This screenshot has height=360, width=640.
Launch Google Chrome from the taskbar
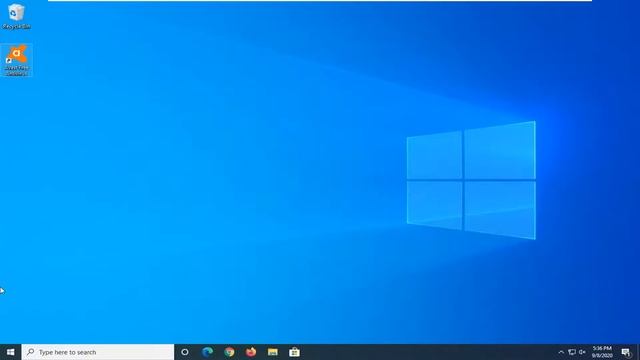coord(229,352)
